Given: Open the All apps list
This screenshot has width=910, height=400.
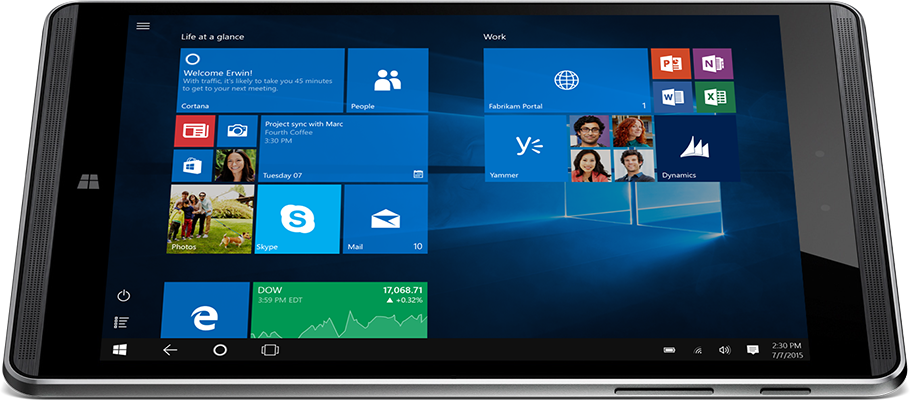Looking at the screenshot, I should pos(122,322).
